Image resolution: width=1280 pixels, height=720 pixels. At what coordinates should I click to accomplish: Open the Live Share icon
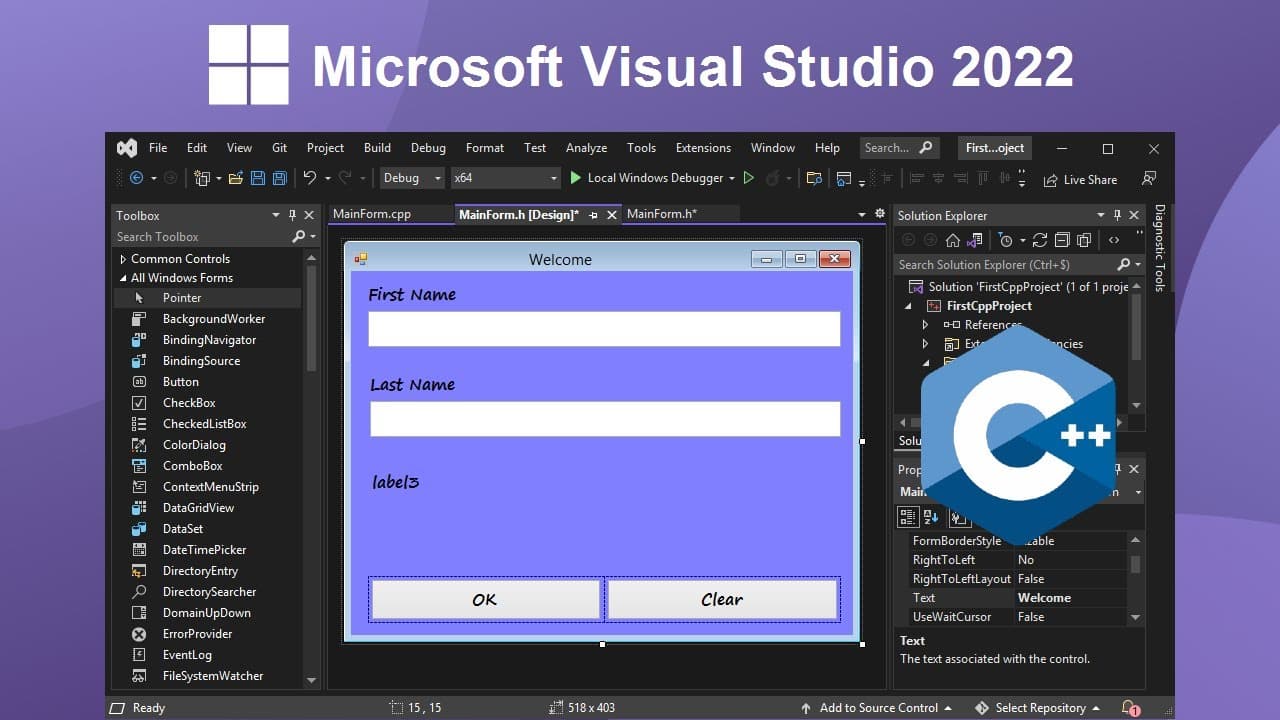[1051, 180]
